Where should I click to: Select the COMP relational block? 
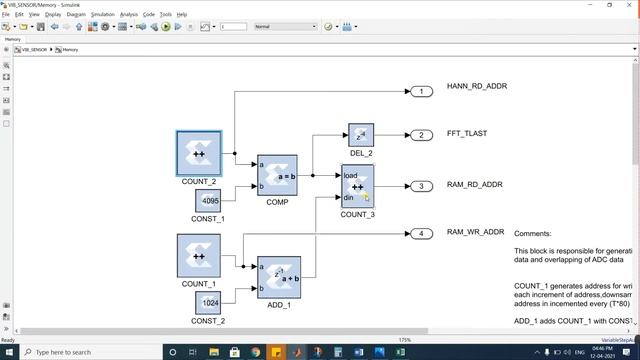[x=277, y=175]
